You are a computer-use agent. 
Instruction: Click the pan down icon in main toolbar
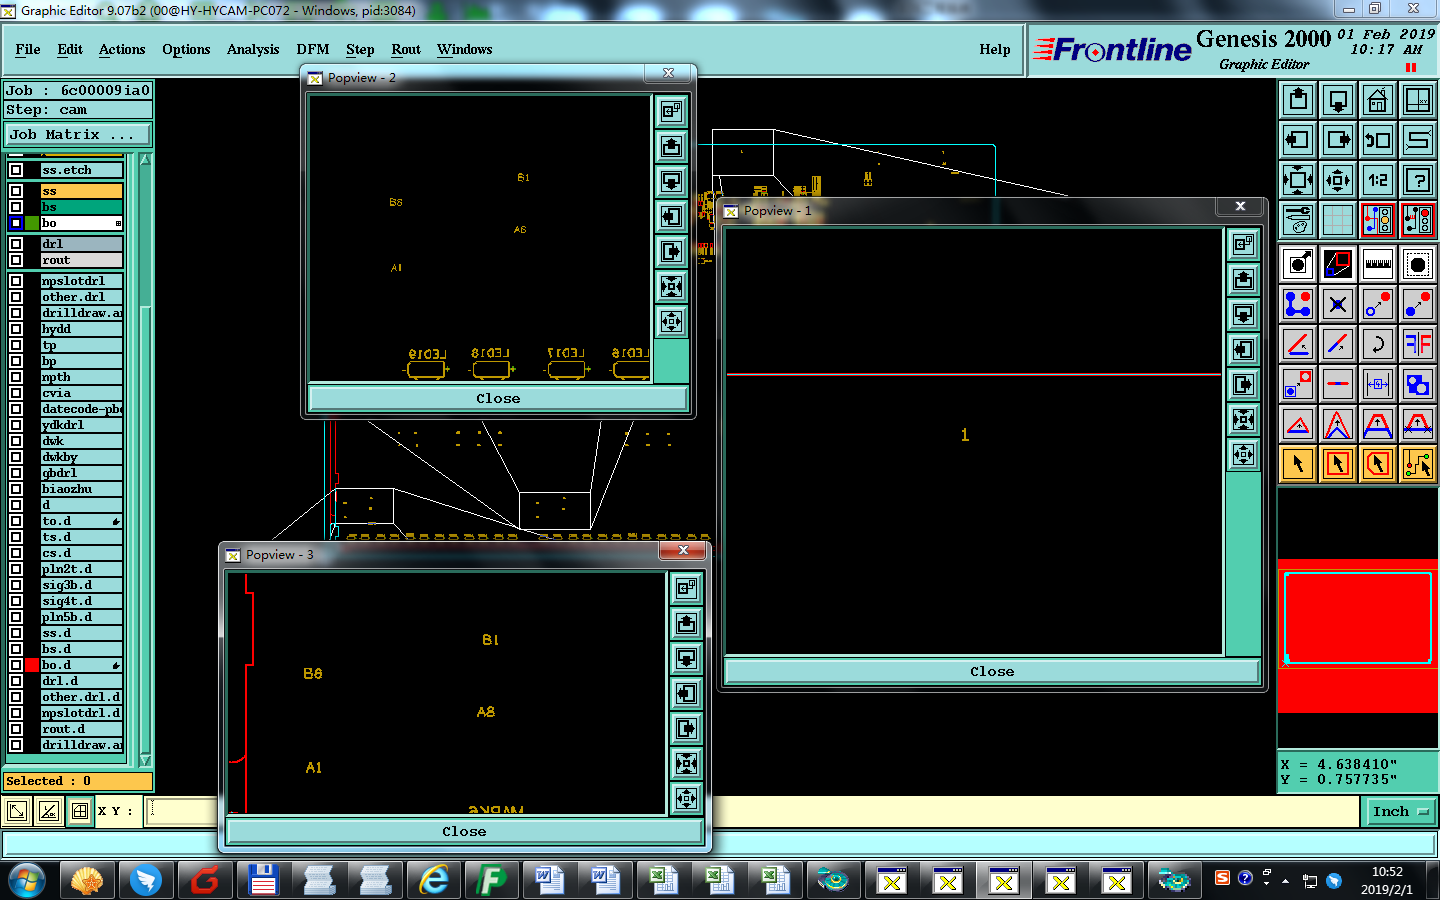click(x=1338, y=100)
